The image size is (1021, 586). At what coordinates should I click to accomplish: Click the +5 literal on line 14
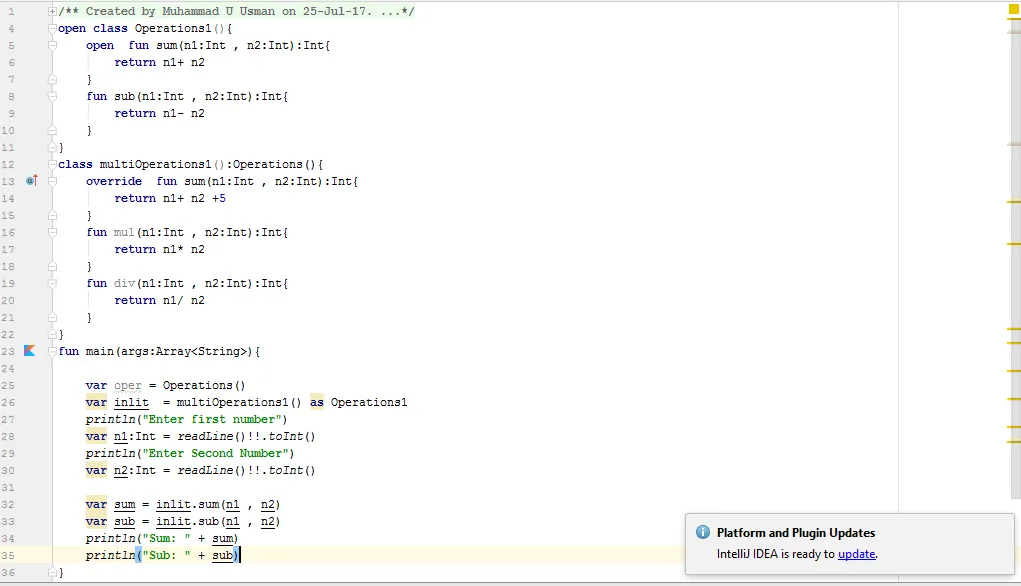pos(219,198)
